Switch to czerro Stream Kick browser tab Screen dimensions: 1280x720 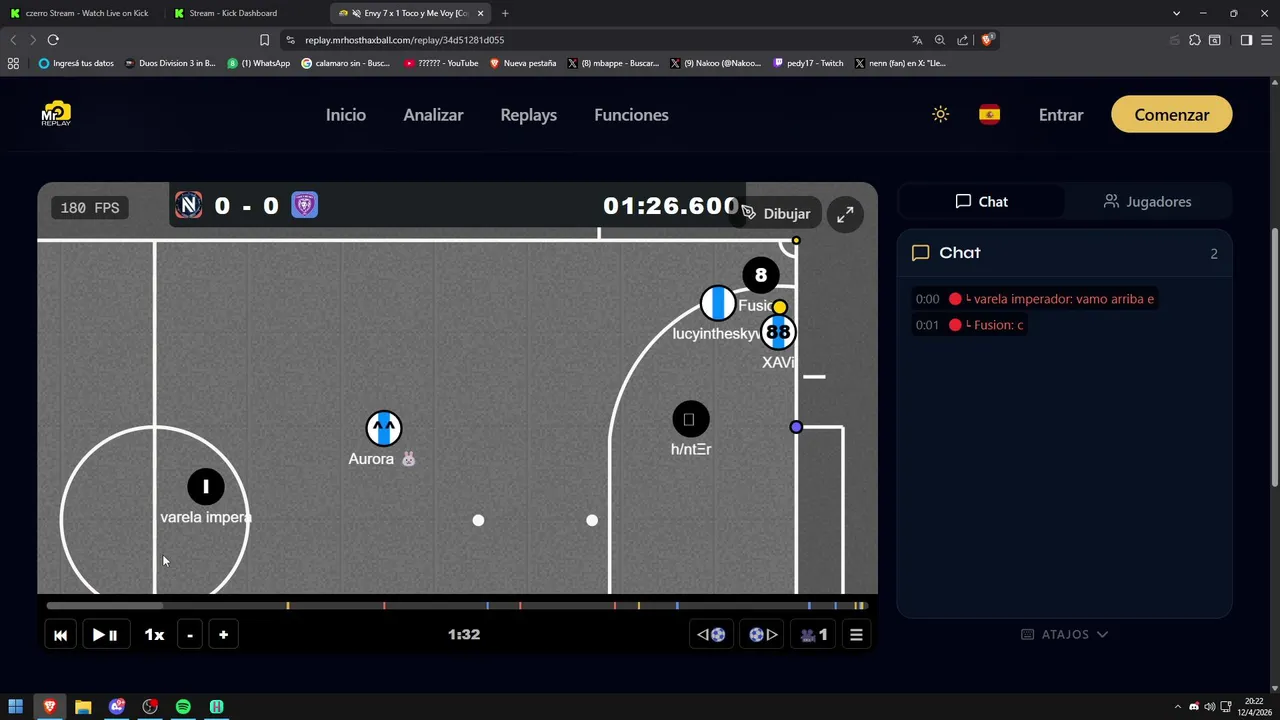(82, 13)
